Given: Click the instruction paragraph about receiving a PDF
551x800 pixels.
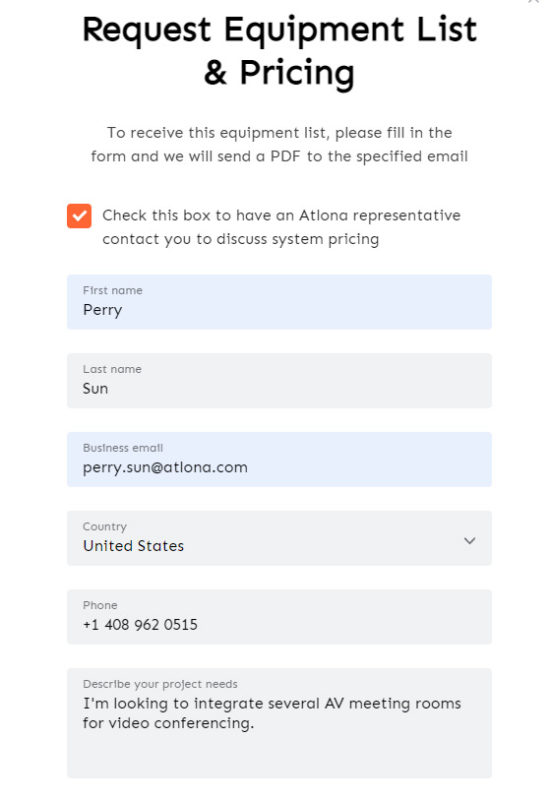Looking at the screenshot, I should click(x=279, y=144).
